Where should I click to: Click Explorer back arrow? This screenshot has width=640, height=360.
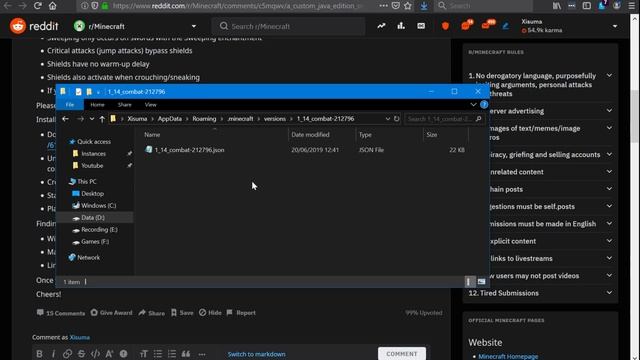coord(65,119)
